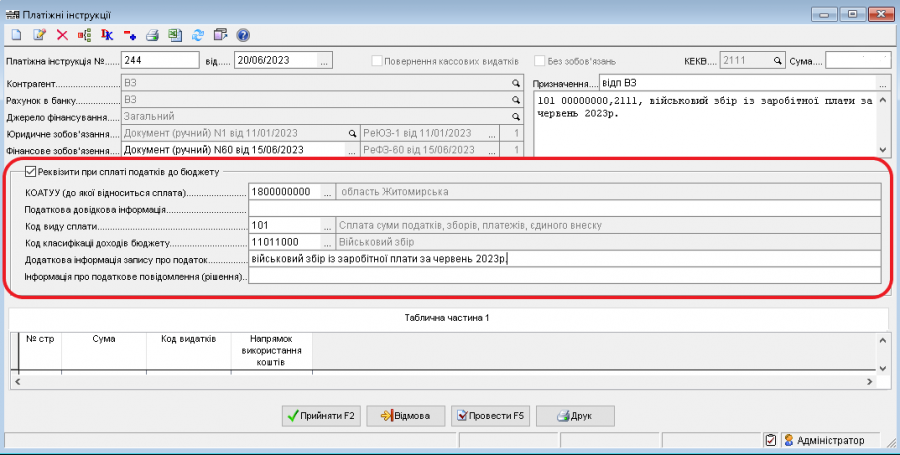The height and width of the screenshot is (455, 900).
Task: Click the Провести F5 button
Action: pyautogui.click(x=491, y=415)
